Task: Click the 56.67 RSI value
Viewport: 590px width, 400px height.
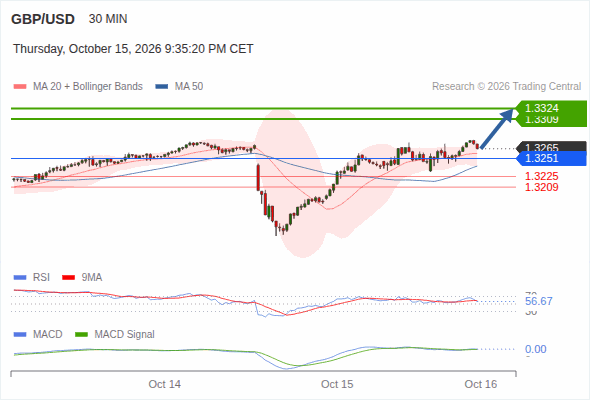Action: point(539,301)
